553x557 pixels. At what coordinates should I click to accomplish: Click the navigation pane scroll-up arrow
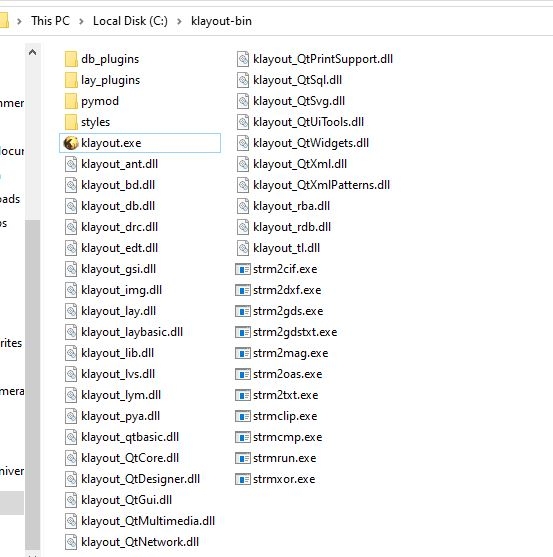click(33, 53)
